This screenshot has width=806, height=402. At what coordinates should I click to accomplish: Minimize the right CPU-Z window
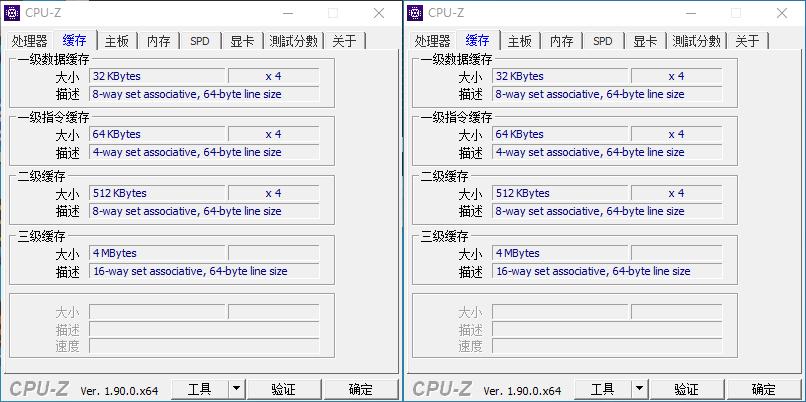pos(691,13)
